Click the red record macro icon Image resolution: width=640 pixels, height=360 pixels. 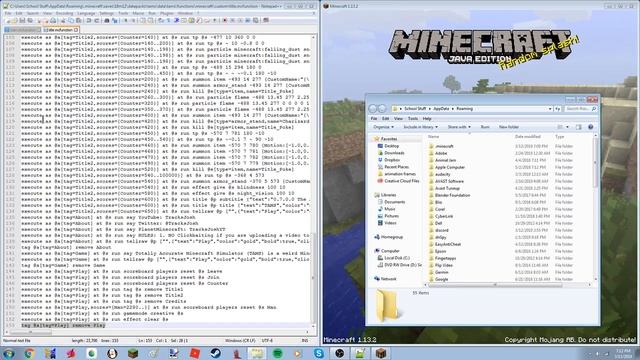point(224,20)
